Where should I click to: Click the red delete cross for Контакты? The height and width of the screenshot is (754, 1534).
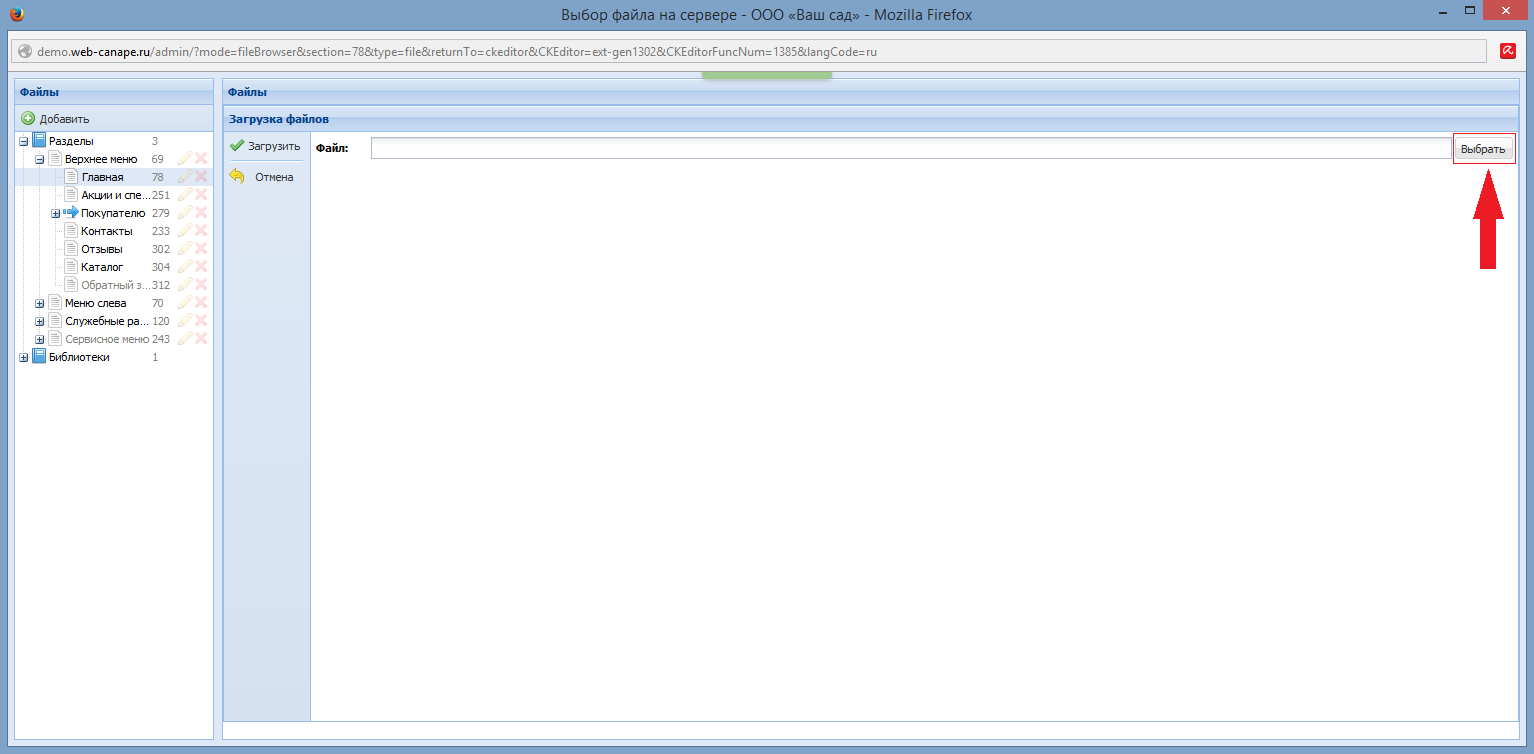201,231
